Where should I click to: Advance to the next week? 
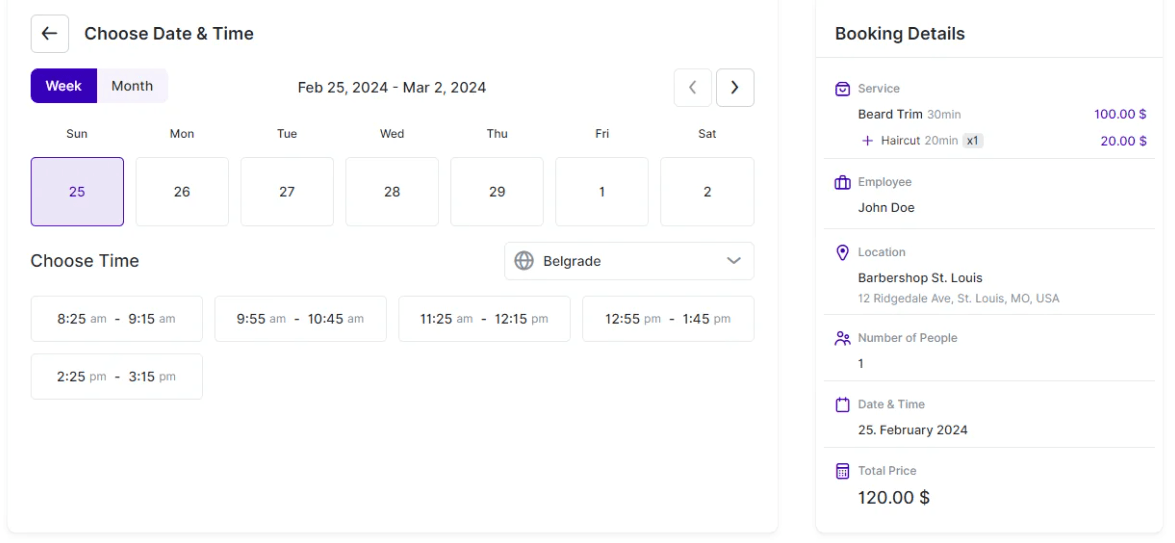click(735, 87)
